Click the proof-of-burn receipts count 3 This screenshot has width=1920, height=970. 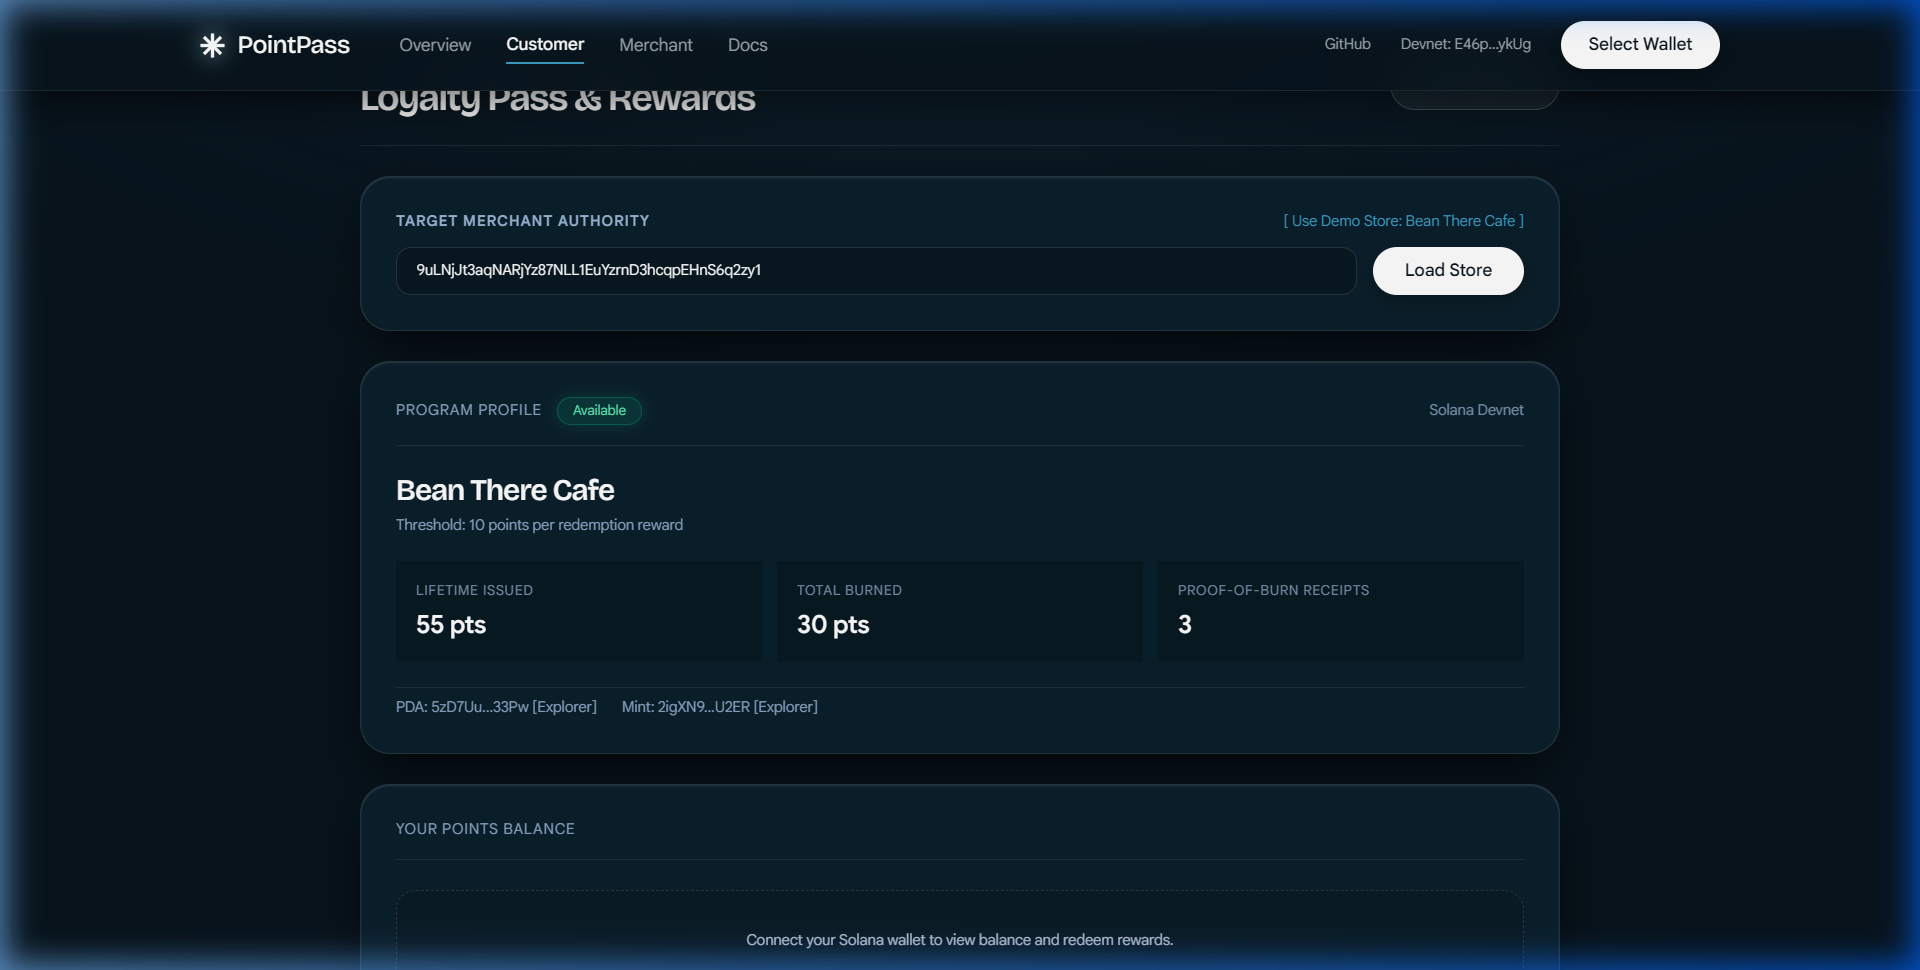tap(1185, 625)
